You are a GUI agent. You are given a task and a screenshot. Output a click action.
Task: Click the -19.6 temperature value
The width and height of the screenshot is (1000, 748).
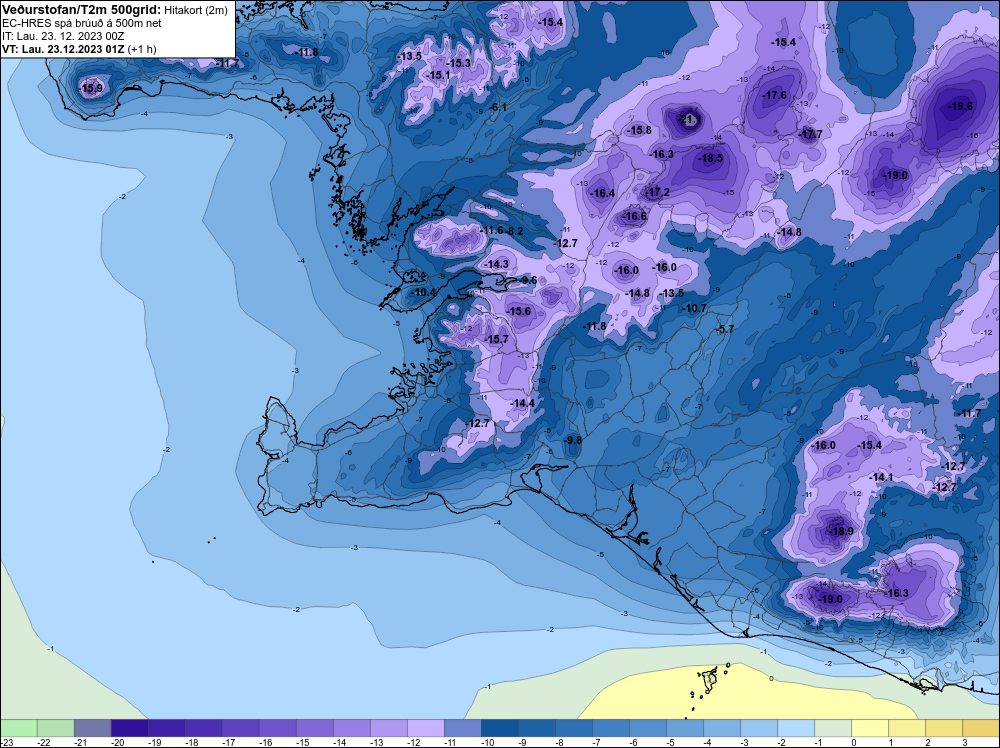tap(960, 106)
